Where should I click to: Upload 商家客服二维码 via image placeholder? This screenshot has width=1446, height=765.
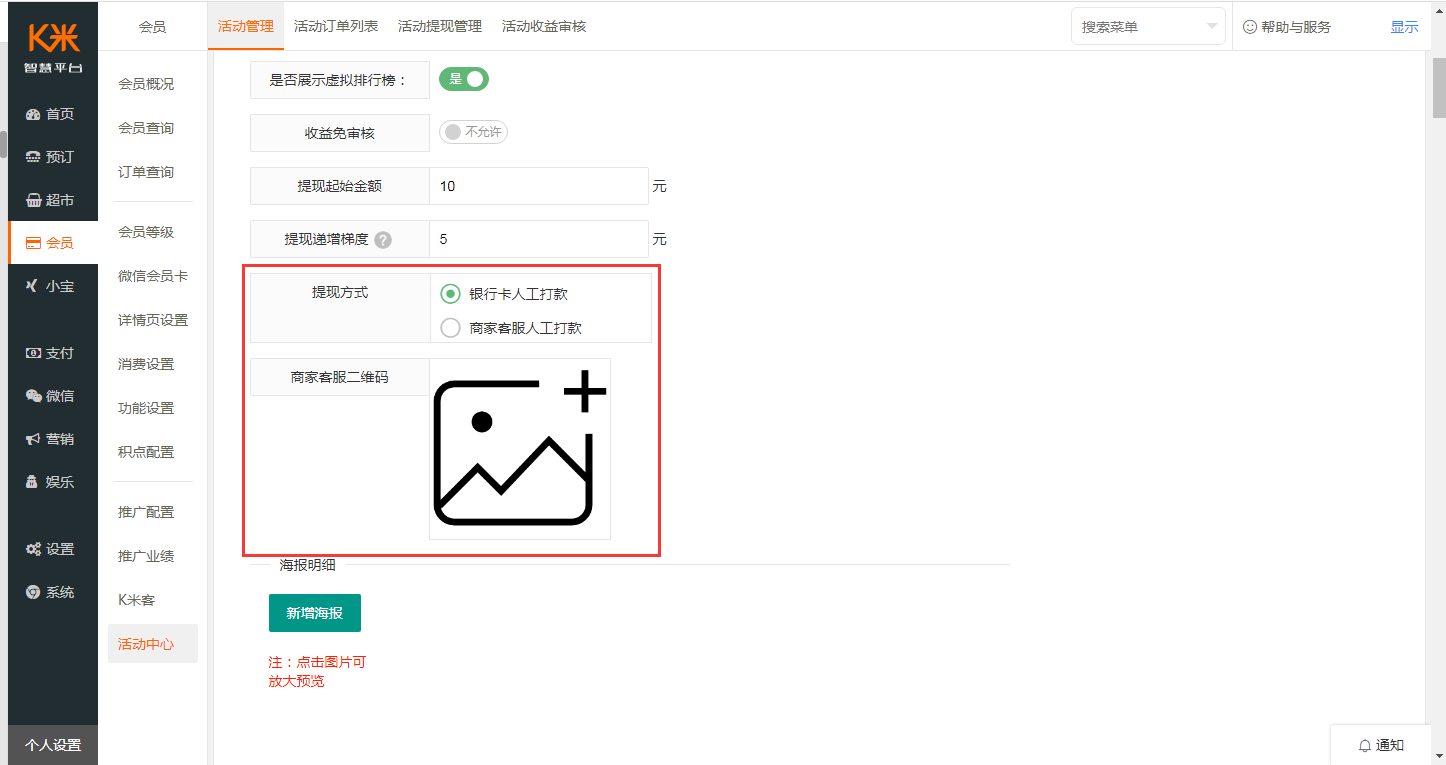(x=520, y=449)
